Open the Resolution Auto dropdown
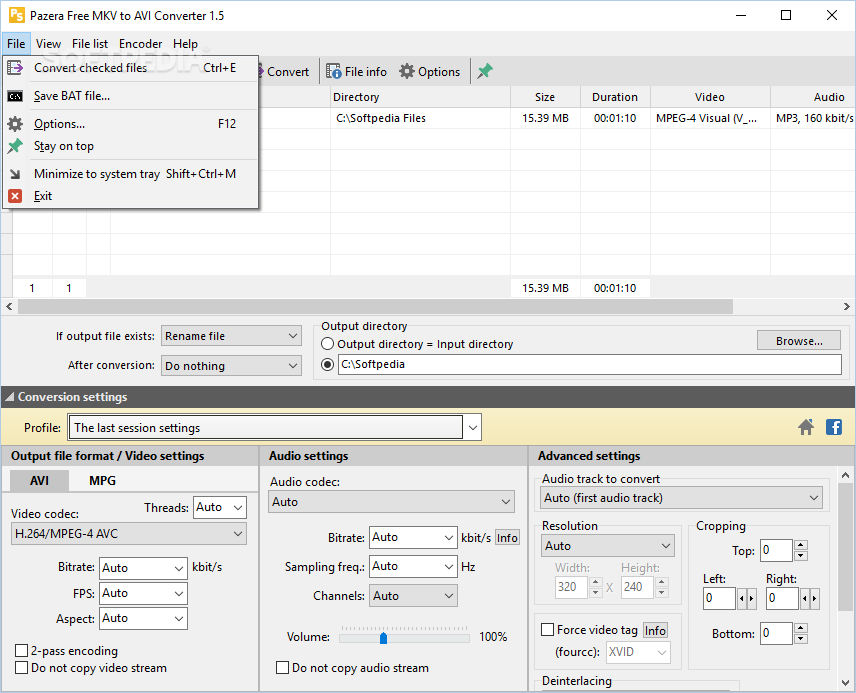Viewport: 856px width, 693px height. coord(608,546)
